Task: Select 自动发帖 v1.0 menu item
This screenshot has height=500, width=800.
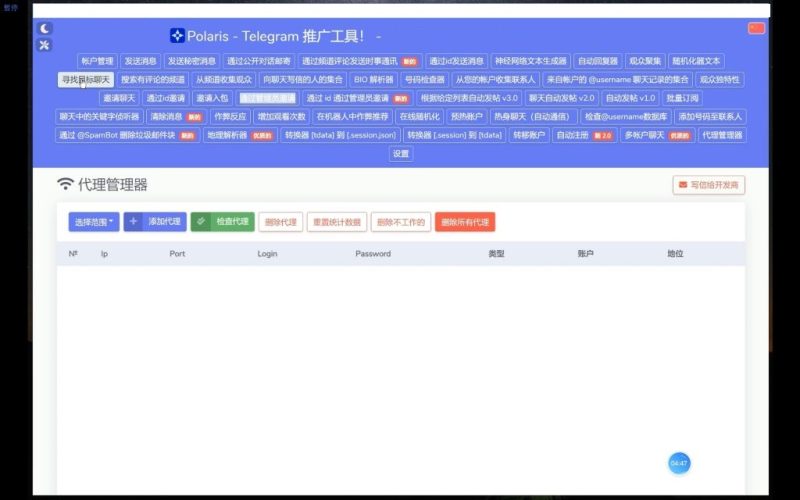Action: (x=631, y=98)
